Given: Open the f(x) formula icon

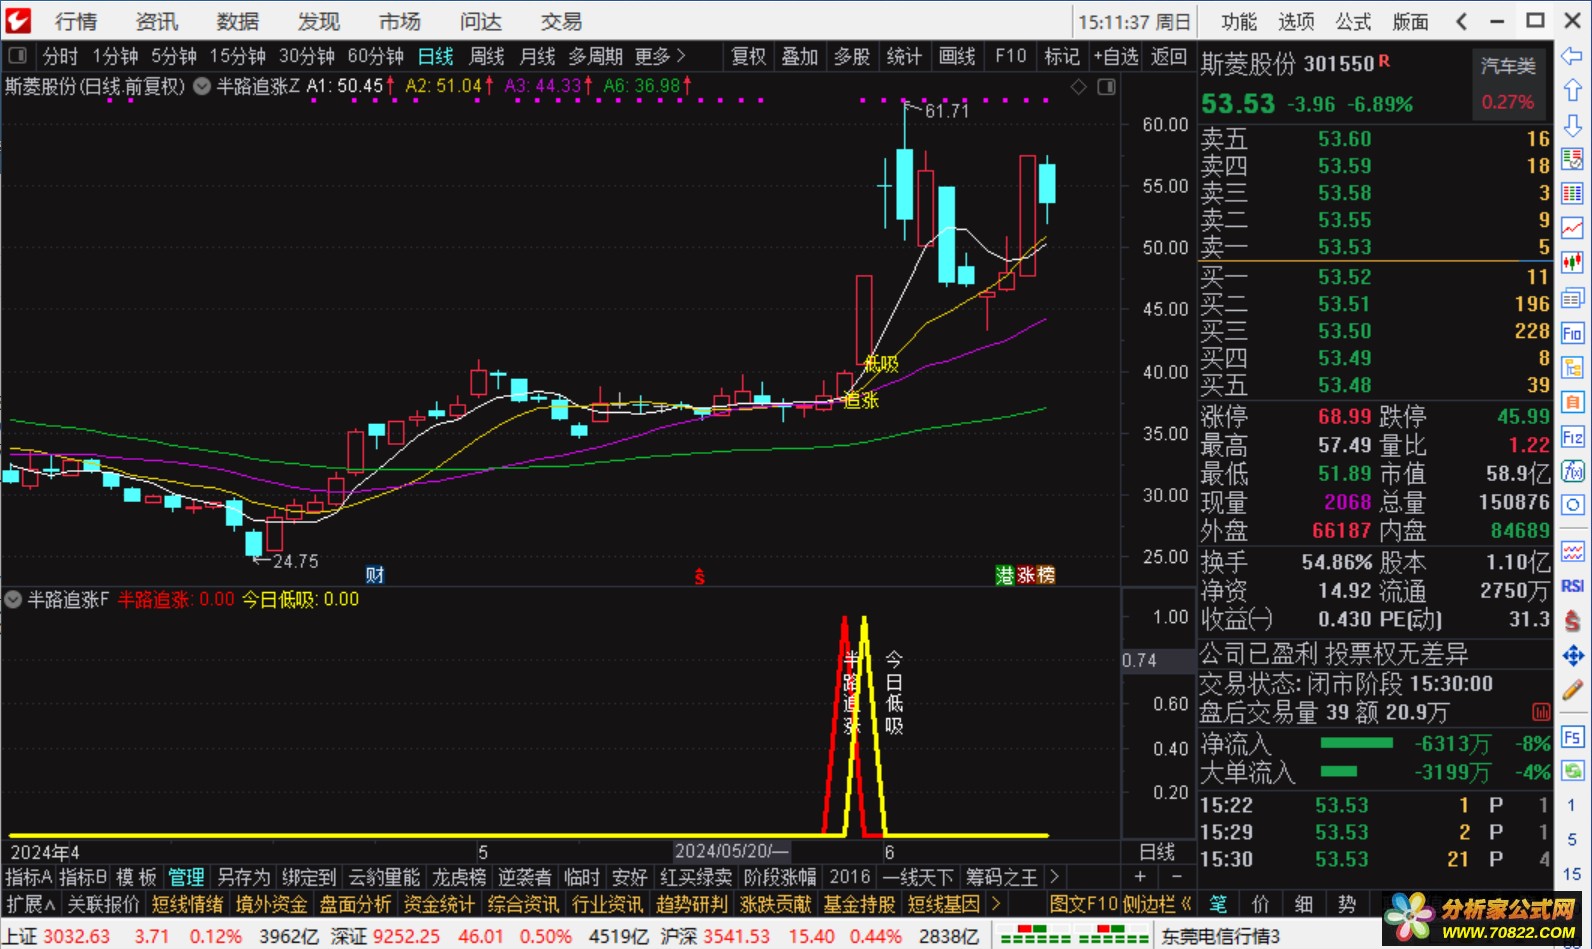Looking at the screenshot, I should pyautogui.click(x=1572, y=471).
